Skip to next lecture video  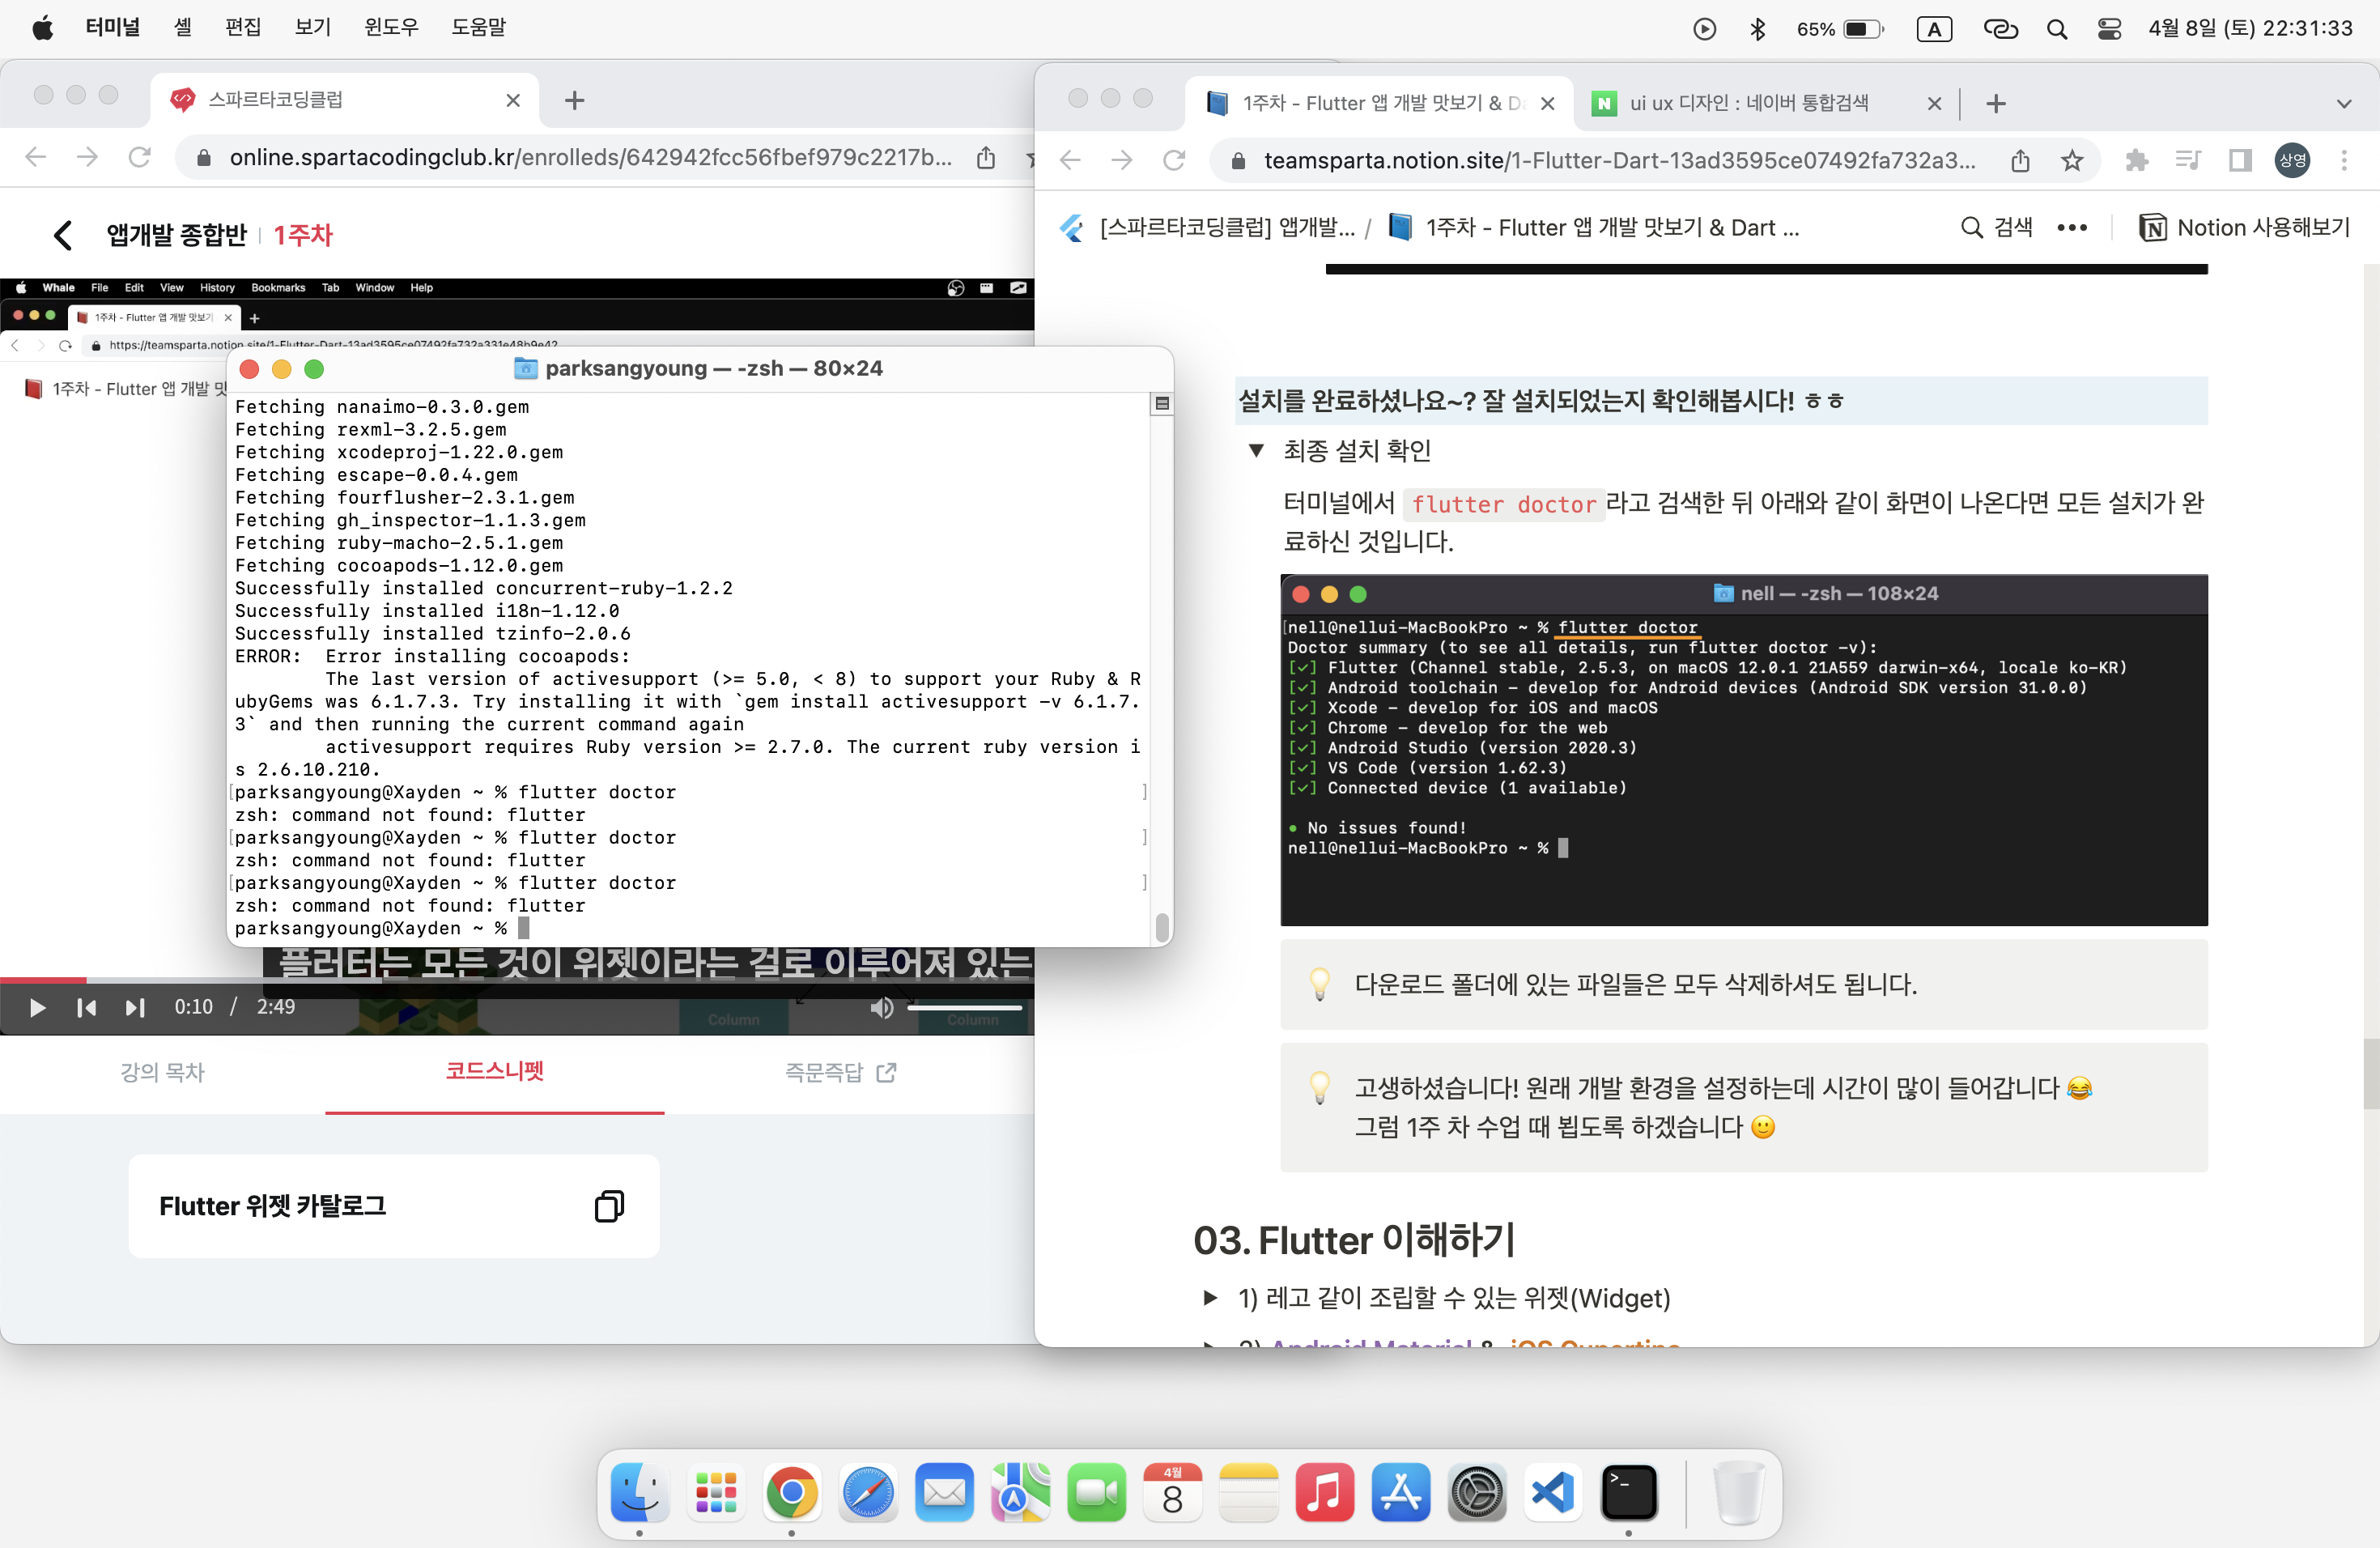135,1007
